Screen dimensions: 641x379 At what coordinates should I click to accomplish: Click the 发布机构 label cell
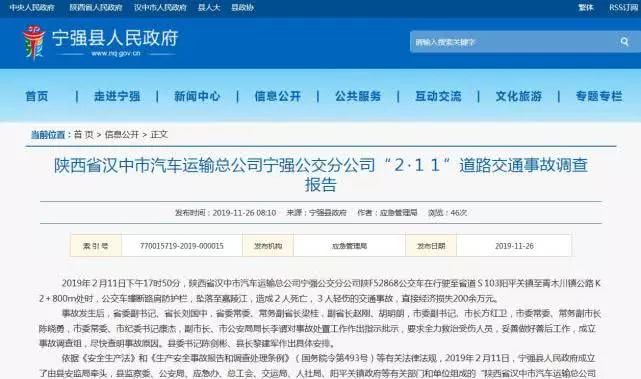(x=268, y=246)
